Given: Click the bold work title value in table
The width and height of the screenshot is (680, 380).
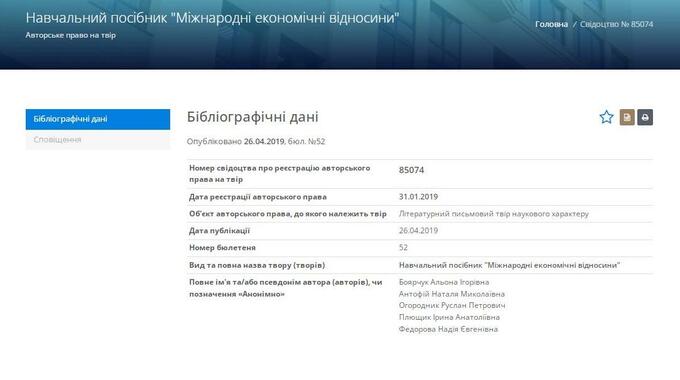Looking at the screenshot, I should pos(509,265).
